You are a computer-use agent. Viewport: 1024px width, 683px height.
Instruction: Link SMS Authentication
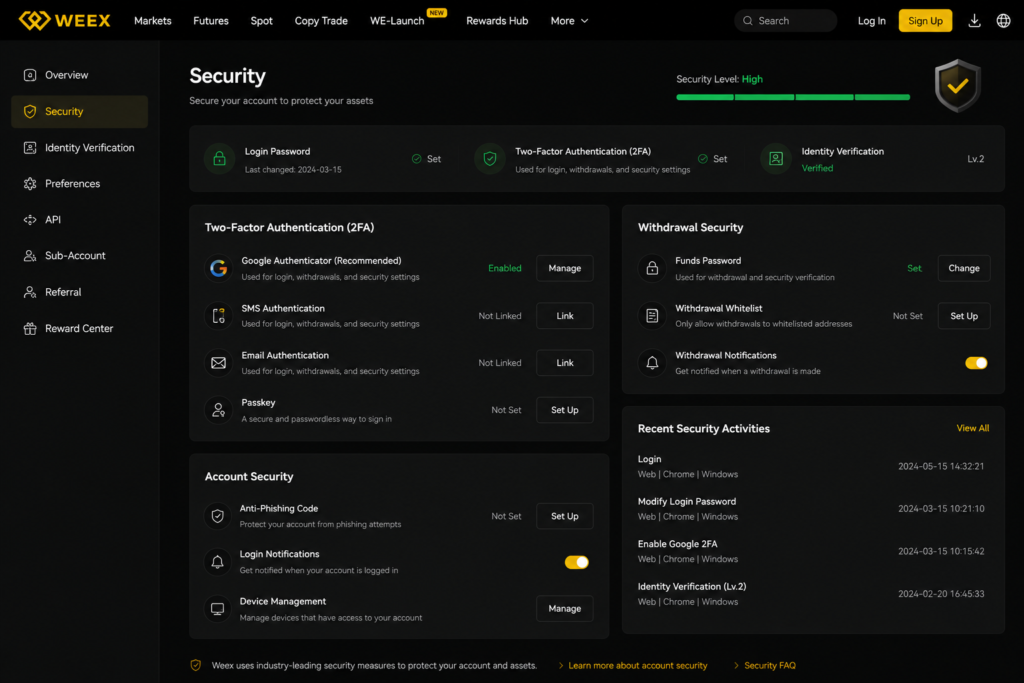pyautogui.click(x=564, y=315)
